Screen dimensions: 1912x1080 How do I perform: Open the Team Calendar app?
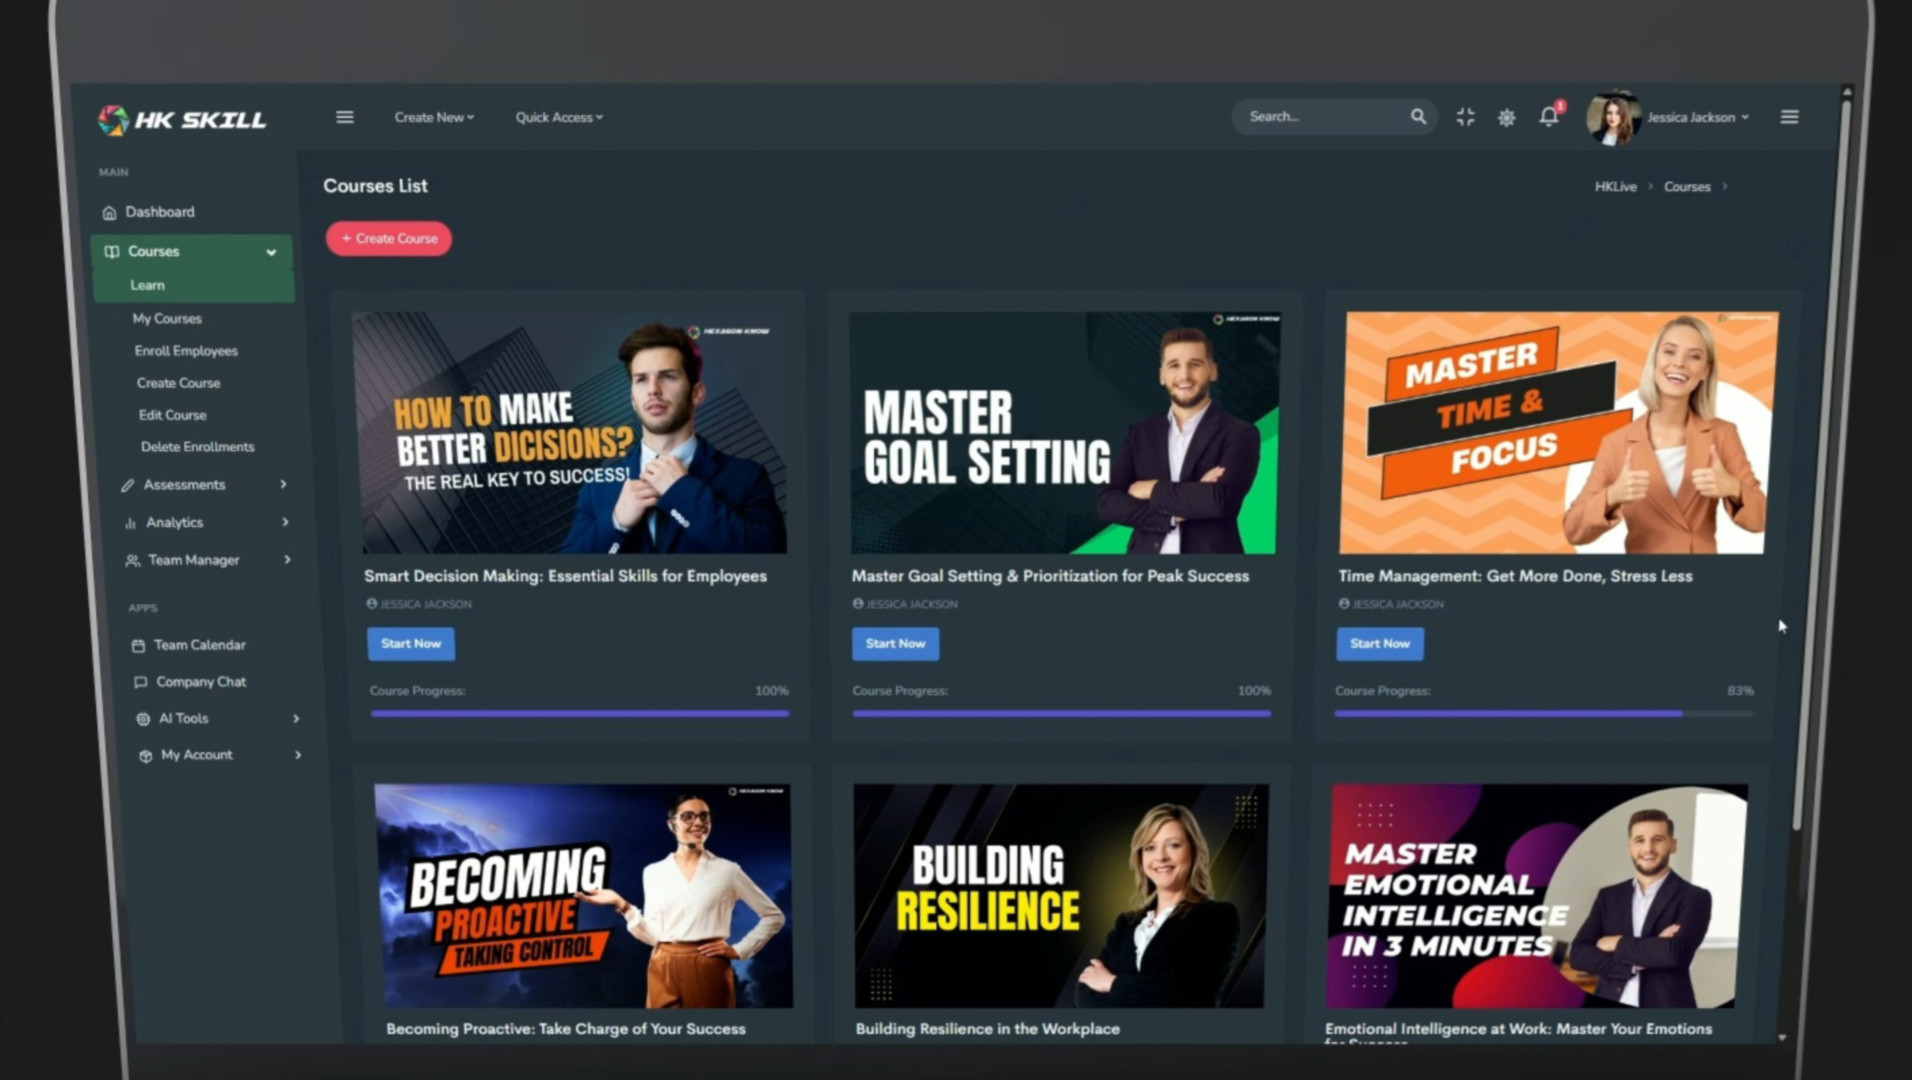coord(138,645)
